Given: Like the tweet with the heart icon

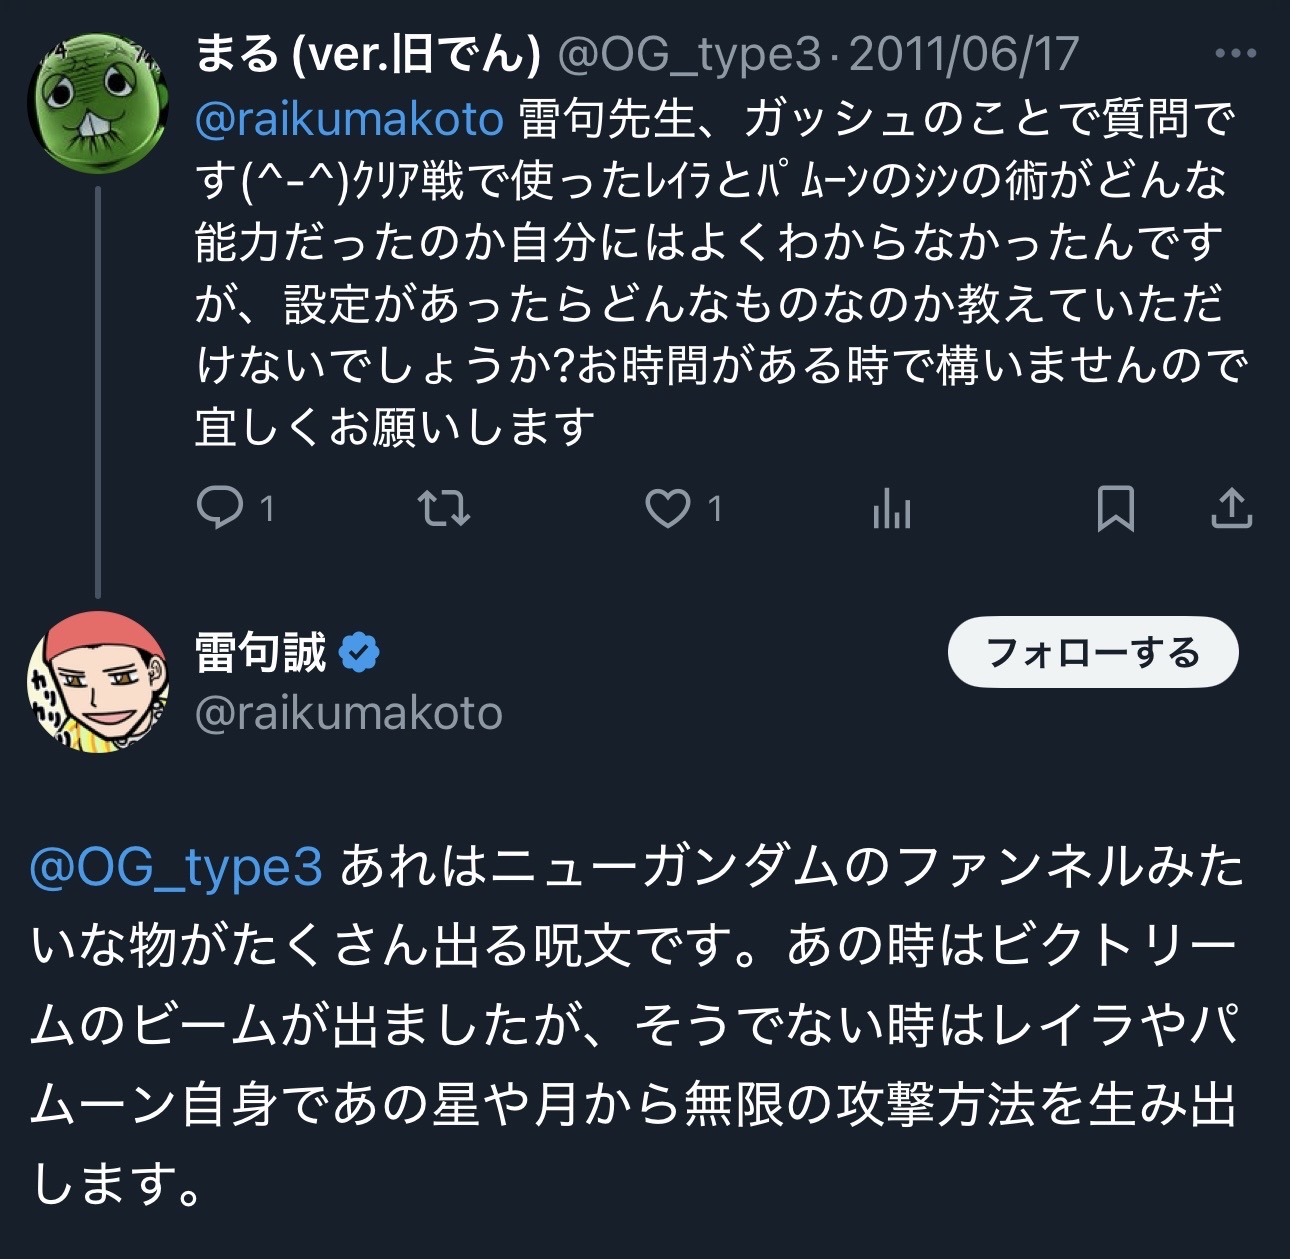Looking at the screenshot, I should click(667, 508).
